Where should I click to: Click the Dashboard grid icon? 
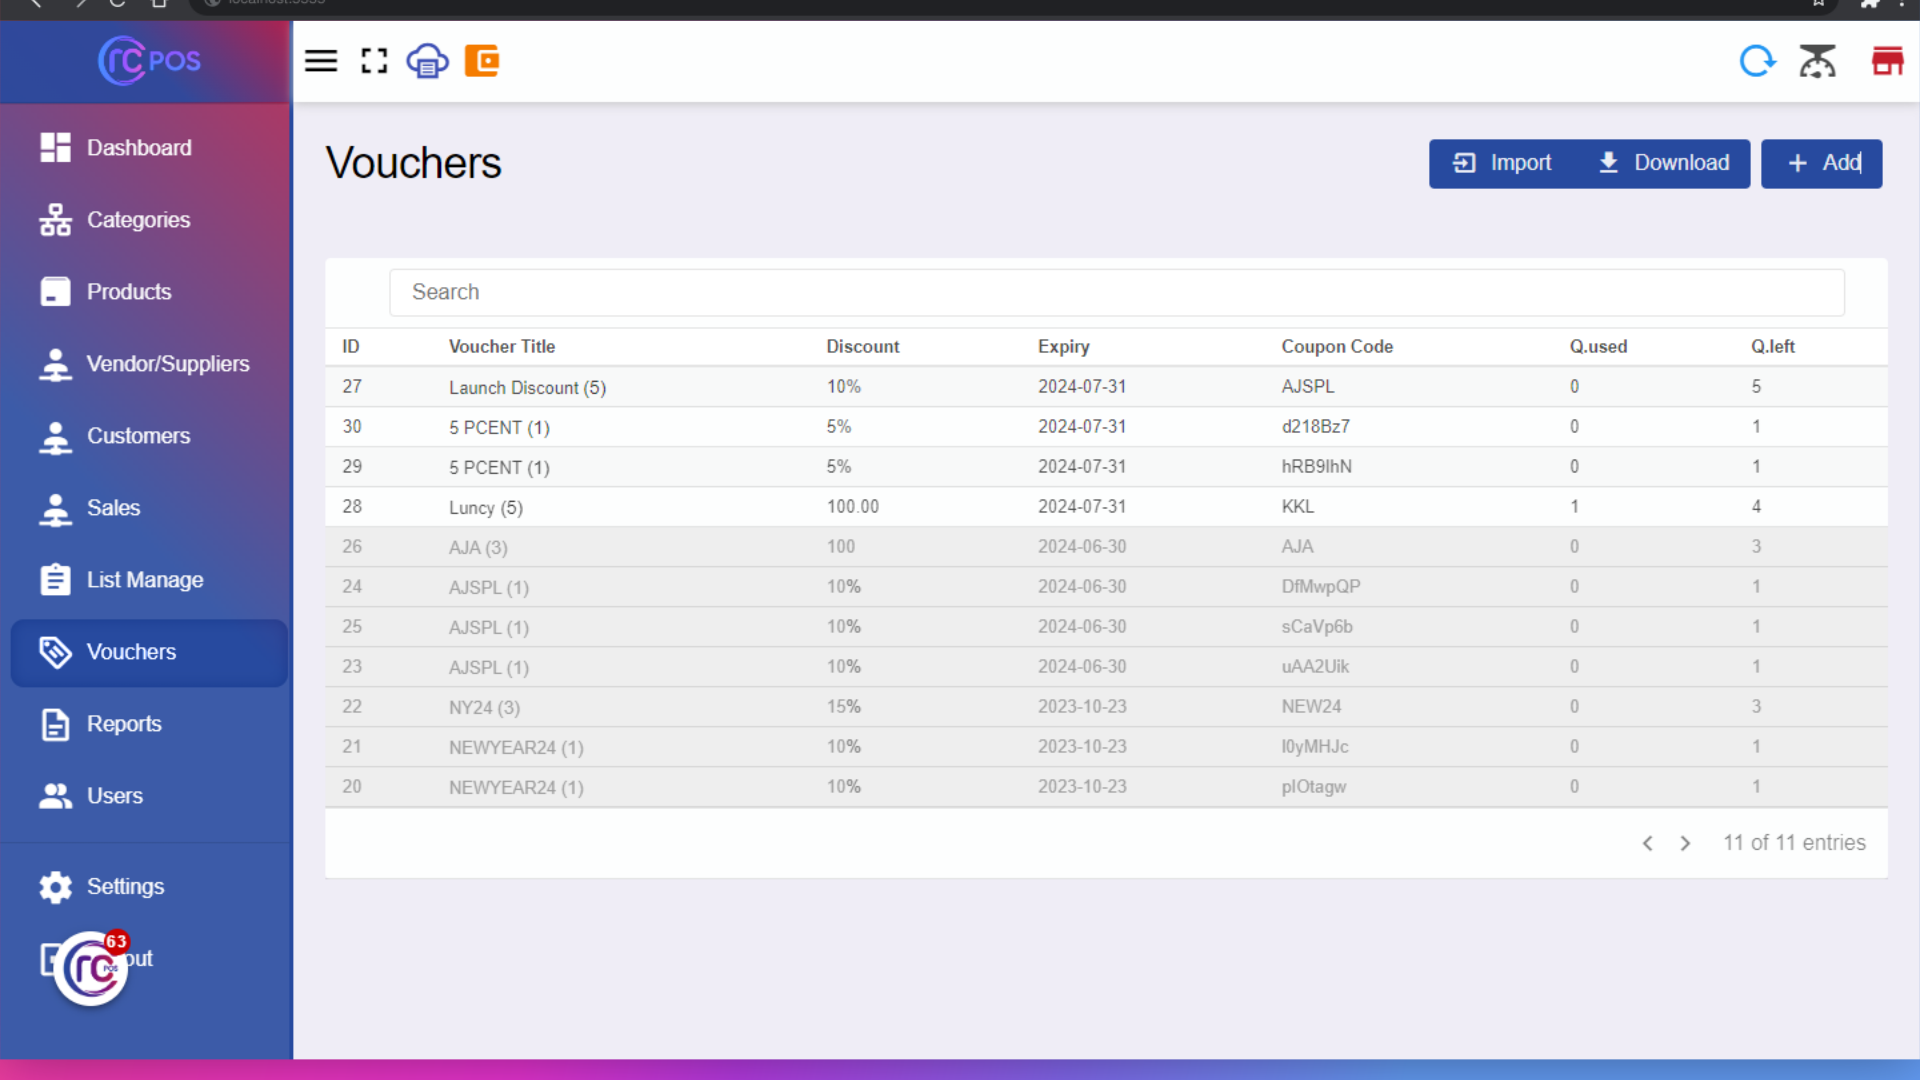56,147
